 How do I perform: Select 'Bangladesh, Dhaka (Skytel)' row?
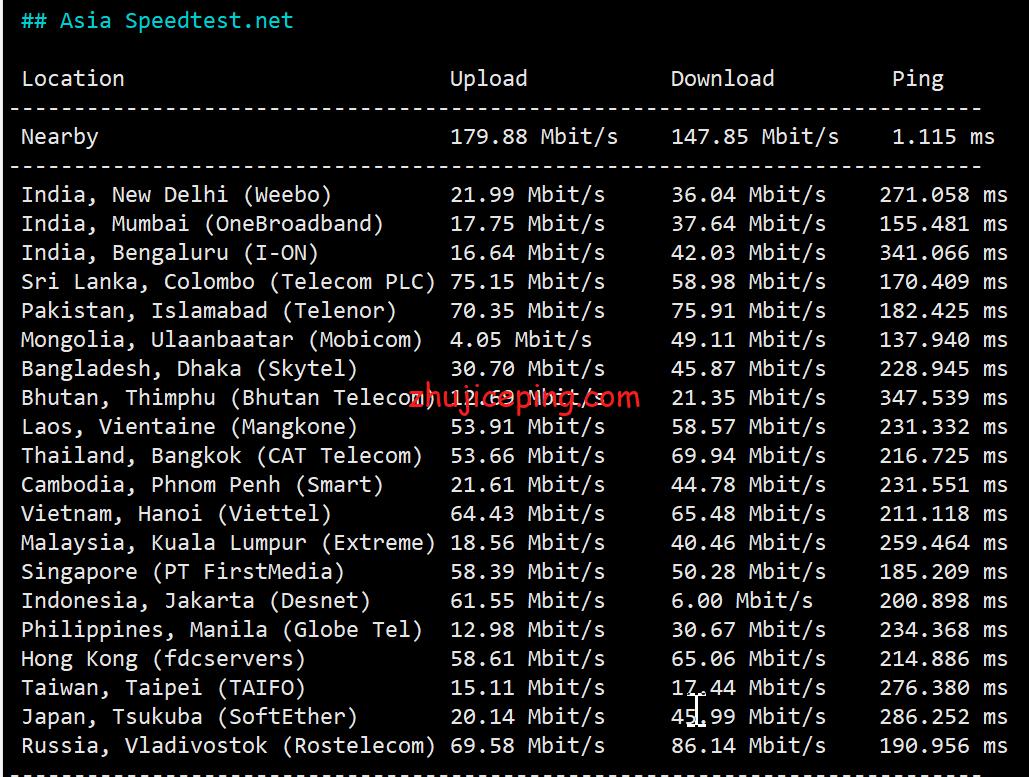point(514,368)
